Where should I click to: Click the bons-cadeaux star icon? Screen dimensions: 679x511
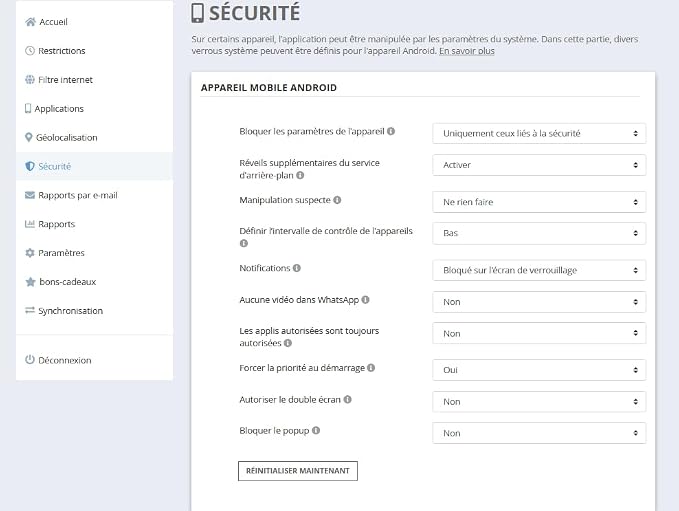[x=30, y=282]
